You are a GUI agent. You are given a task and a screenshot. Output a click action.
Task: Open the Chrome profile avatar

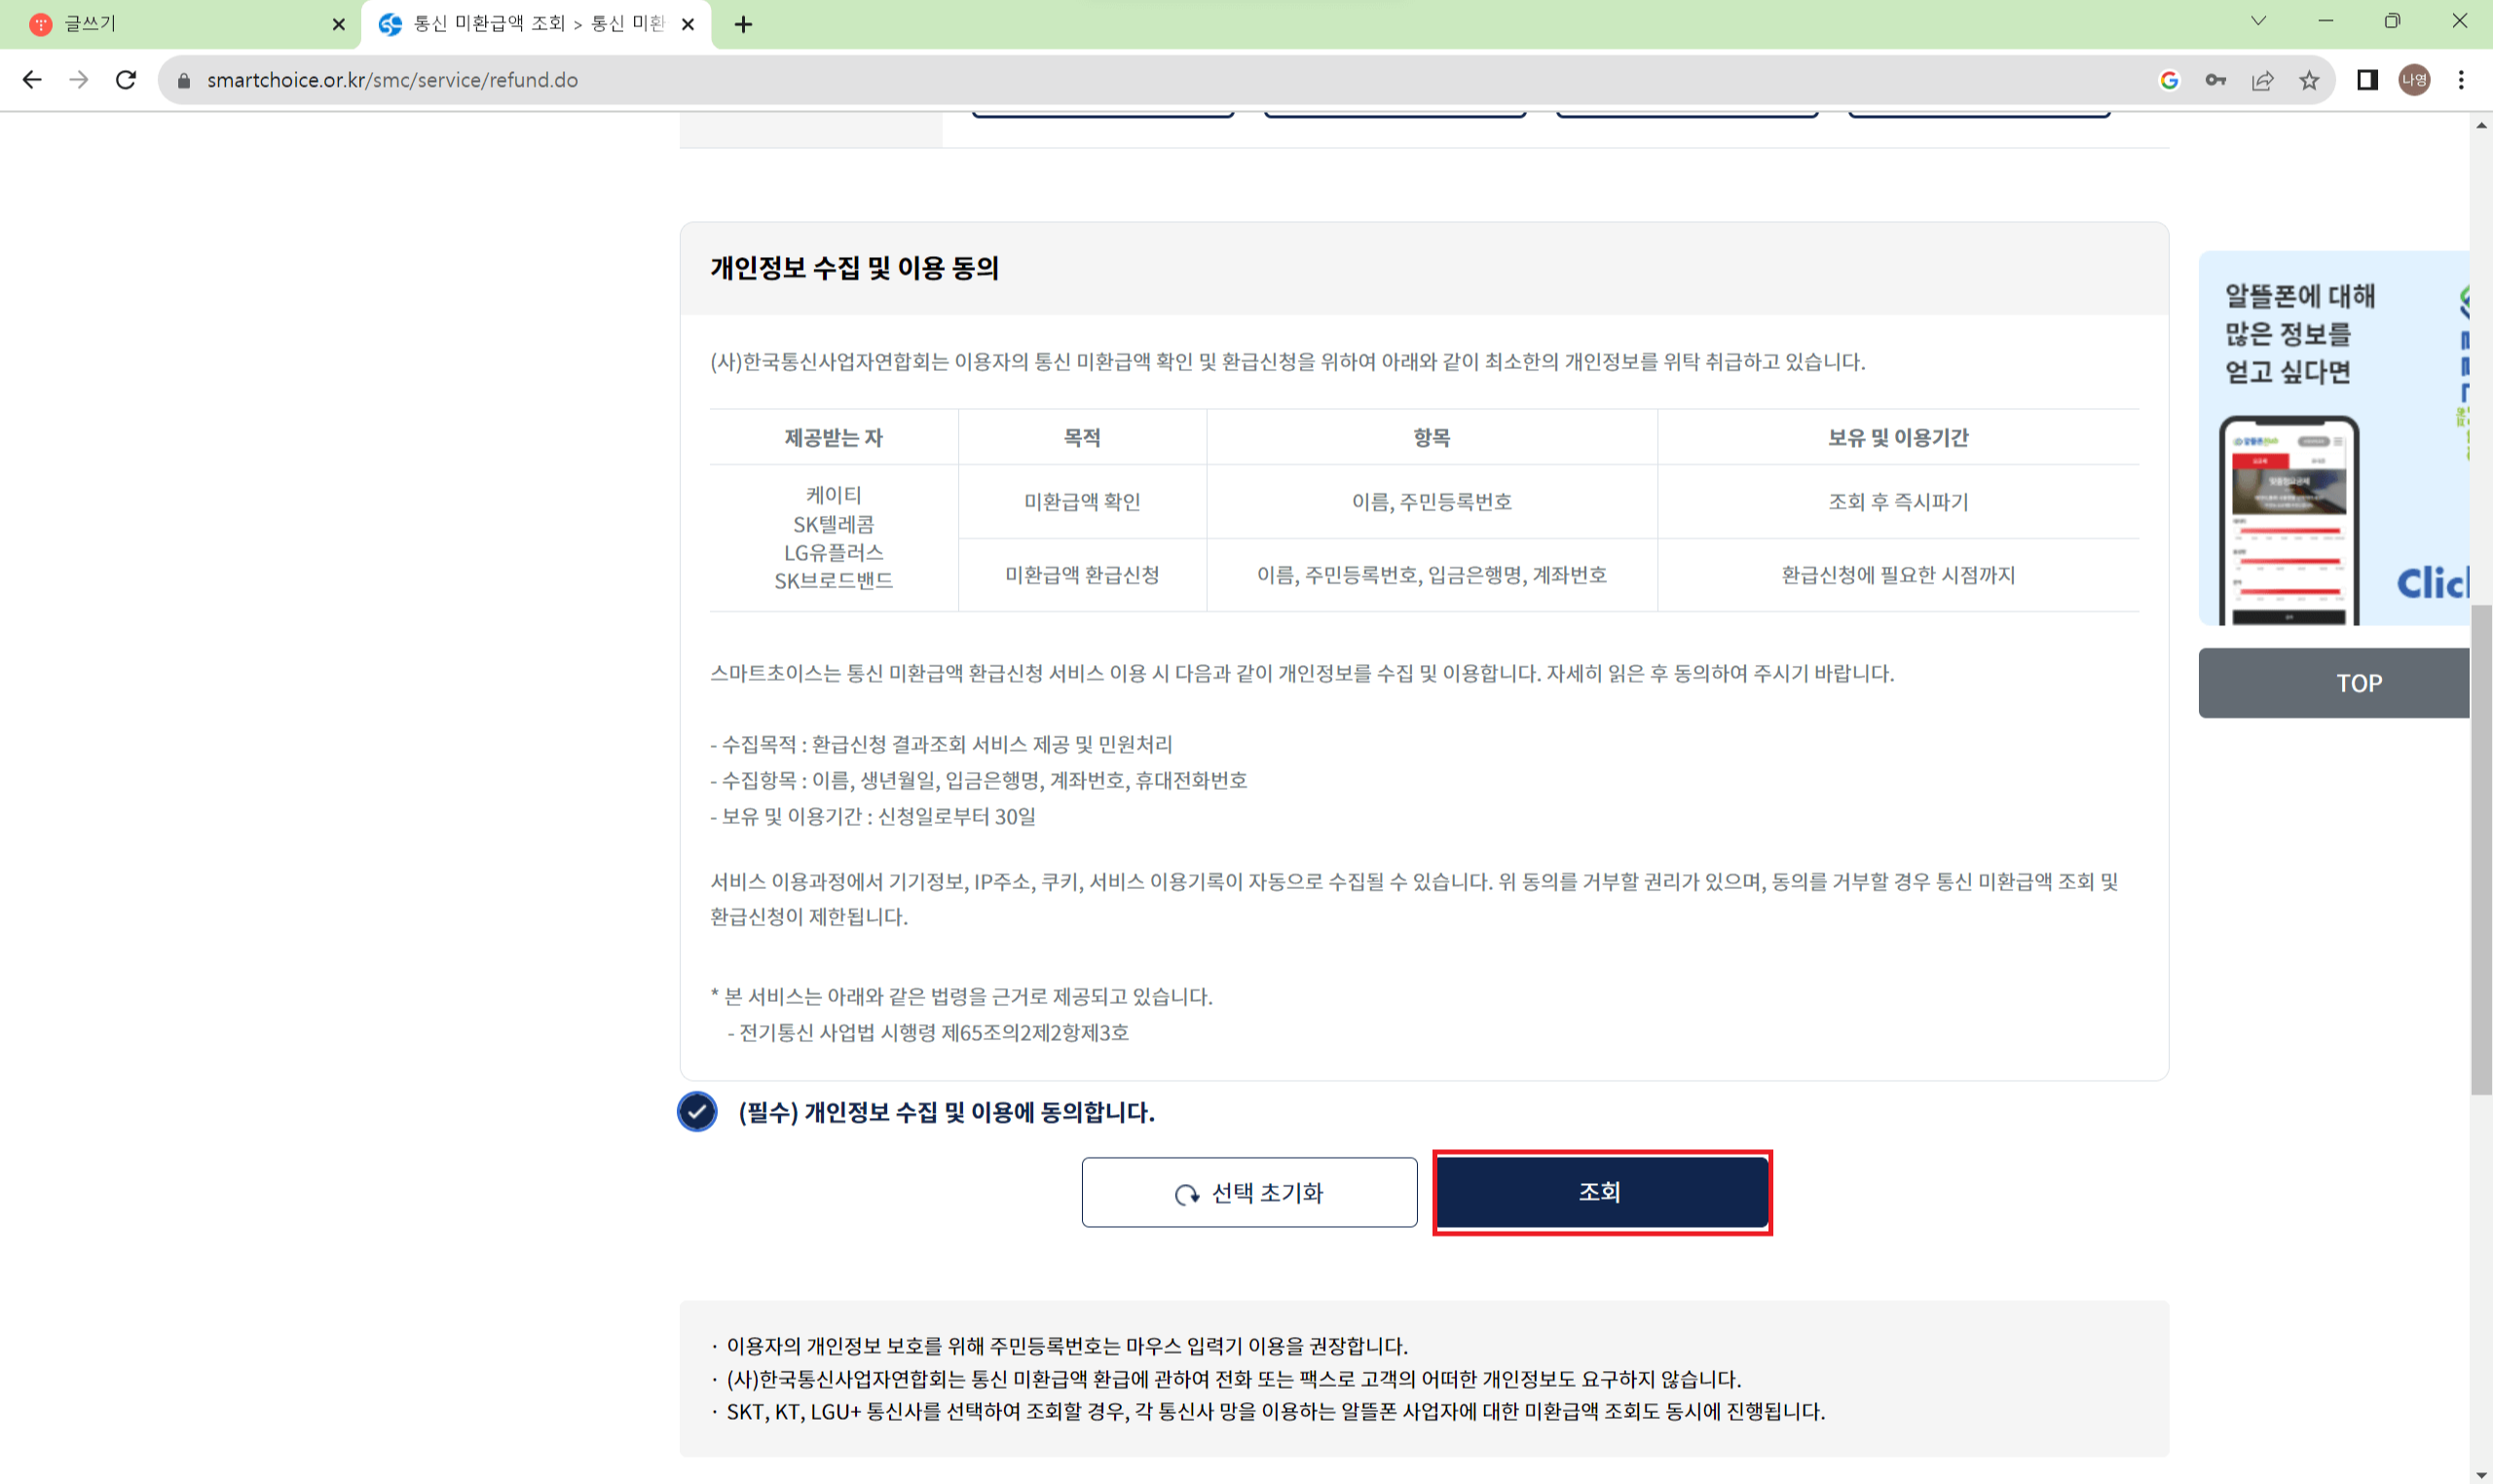click(x=2414, y=80)
